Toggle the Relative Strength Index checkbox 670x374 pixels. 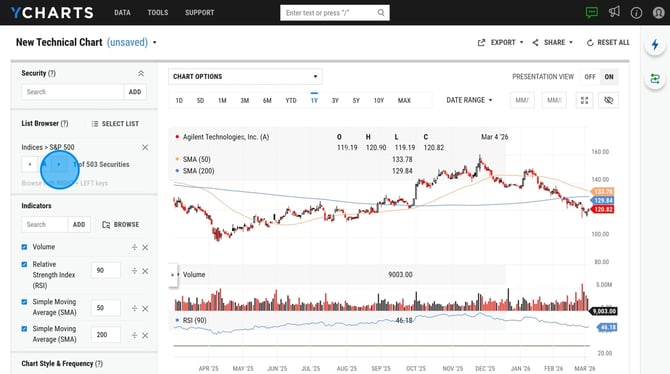click(24, 265)
